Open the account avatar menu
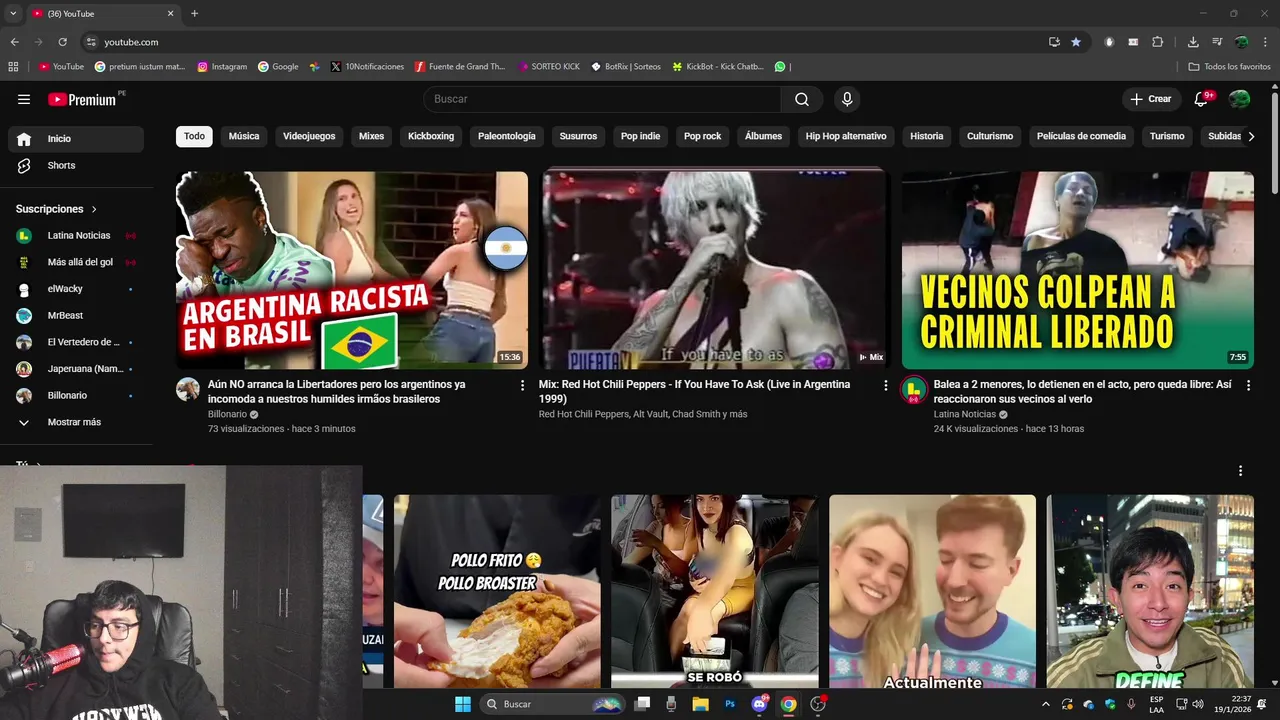The height and width of the screenshot is (720, 1280). (x=1239, y=99)
